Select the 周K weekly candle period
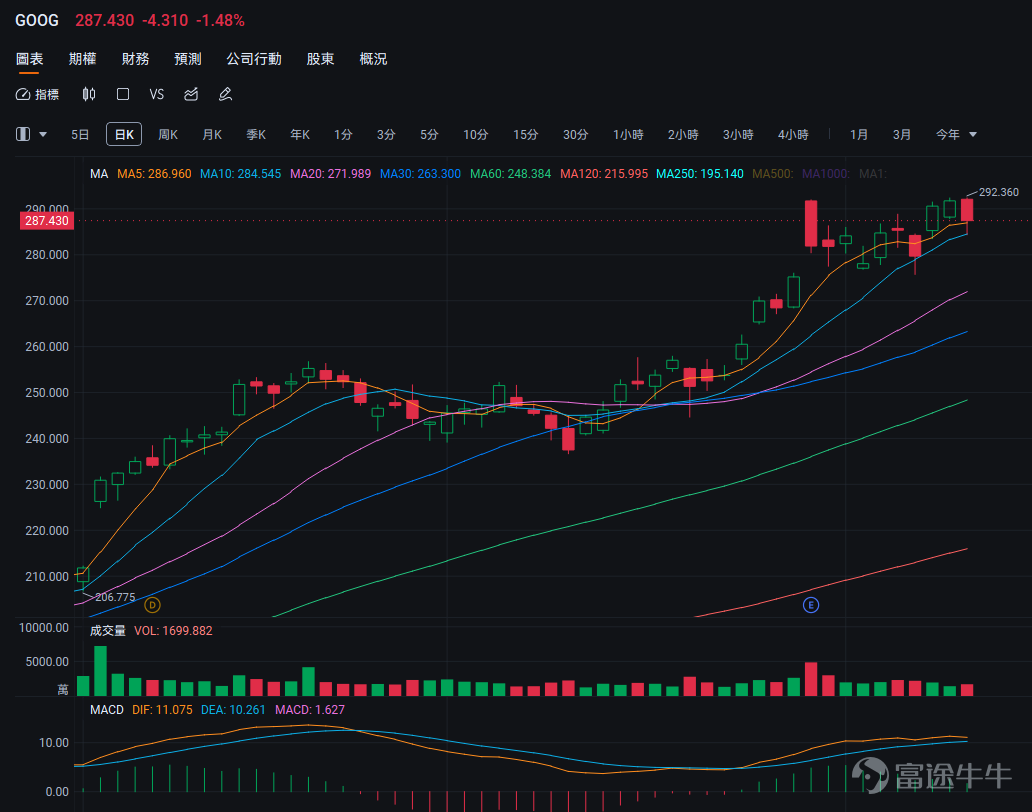Viewport: 1032px width, 812px height. click(x=168, y=135)
